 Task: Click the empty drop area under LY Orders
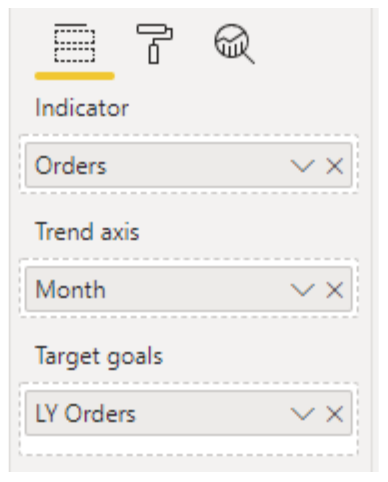(x=189, y=445)
